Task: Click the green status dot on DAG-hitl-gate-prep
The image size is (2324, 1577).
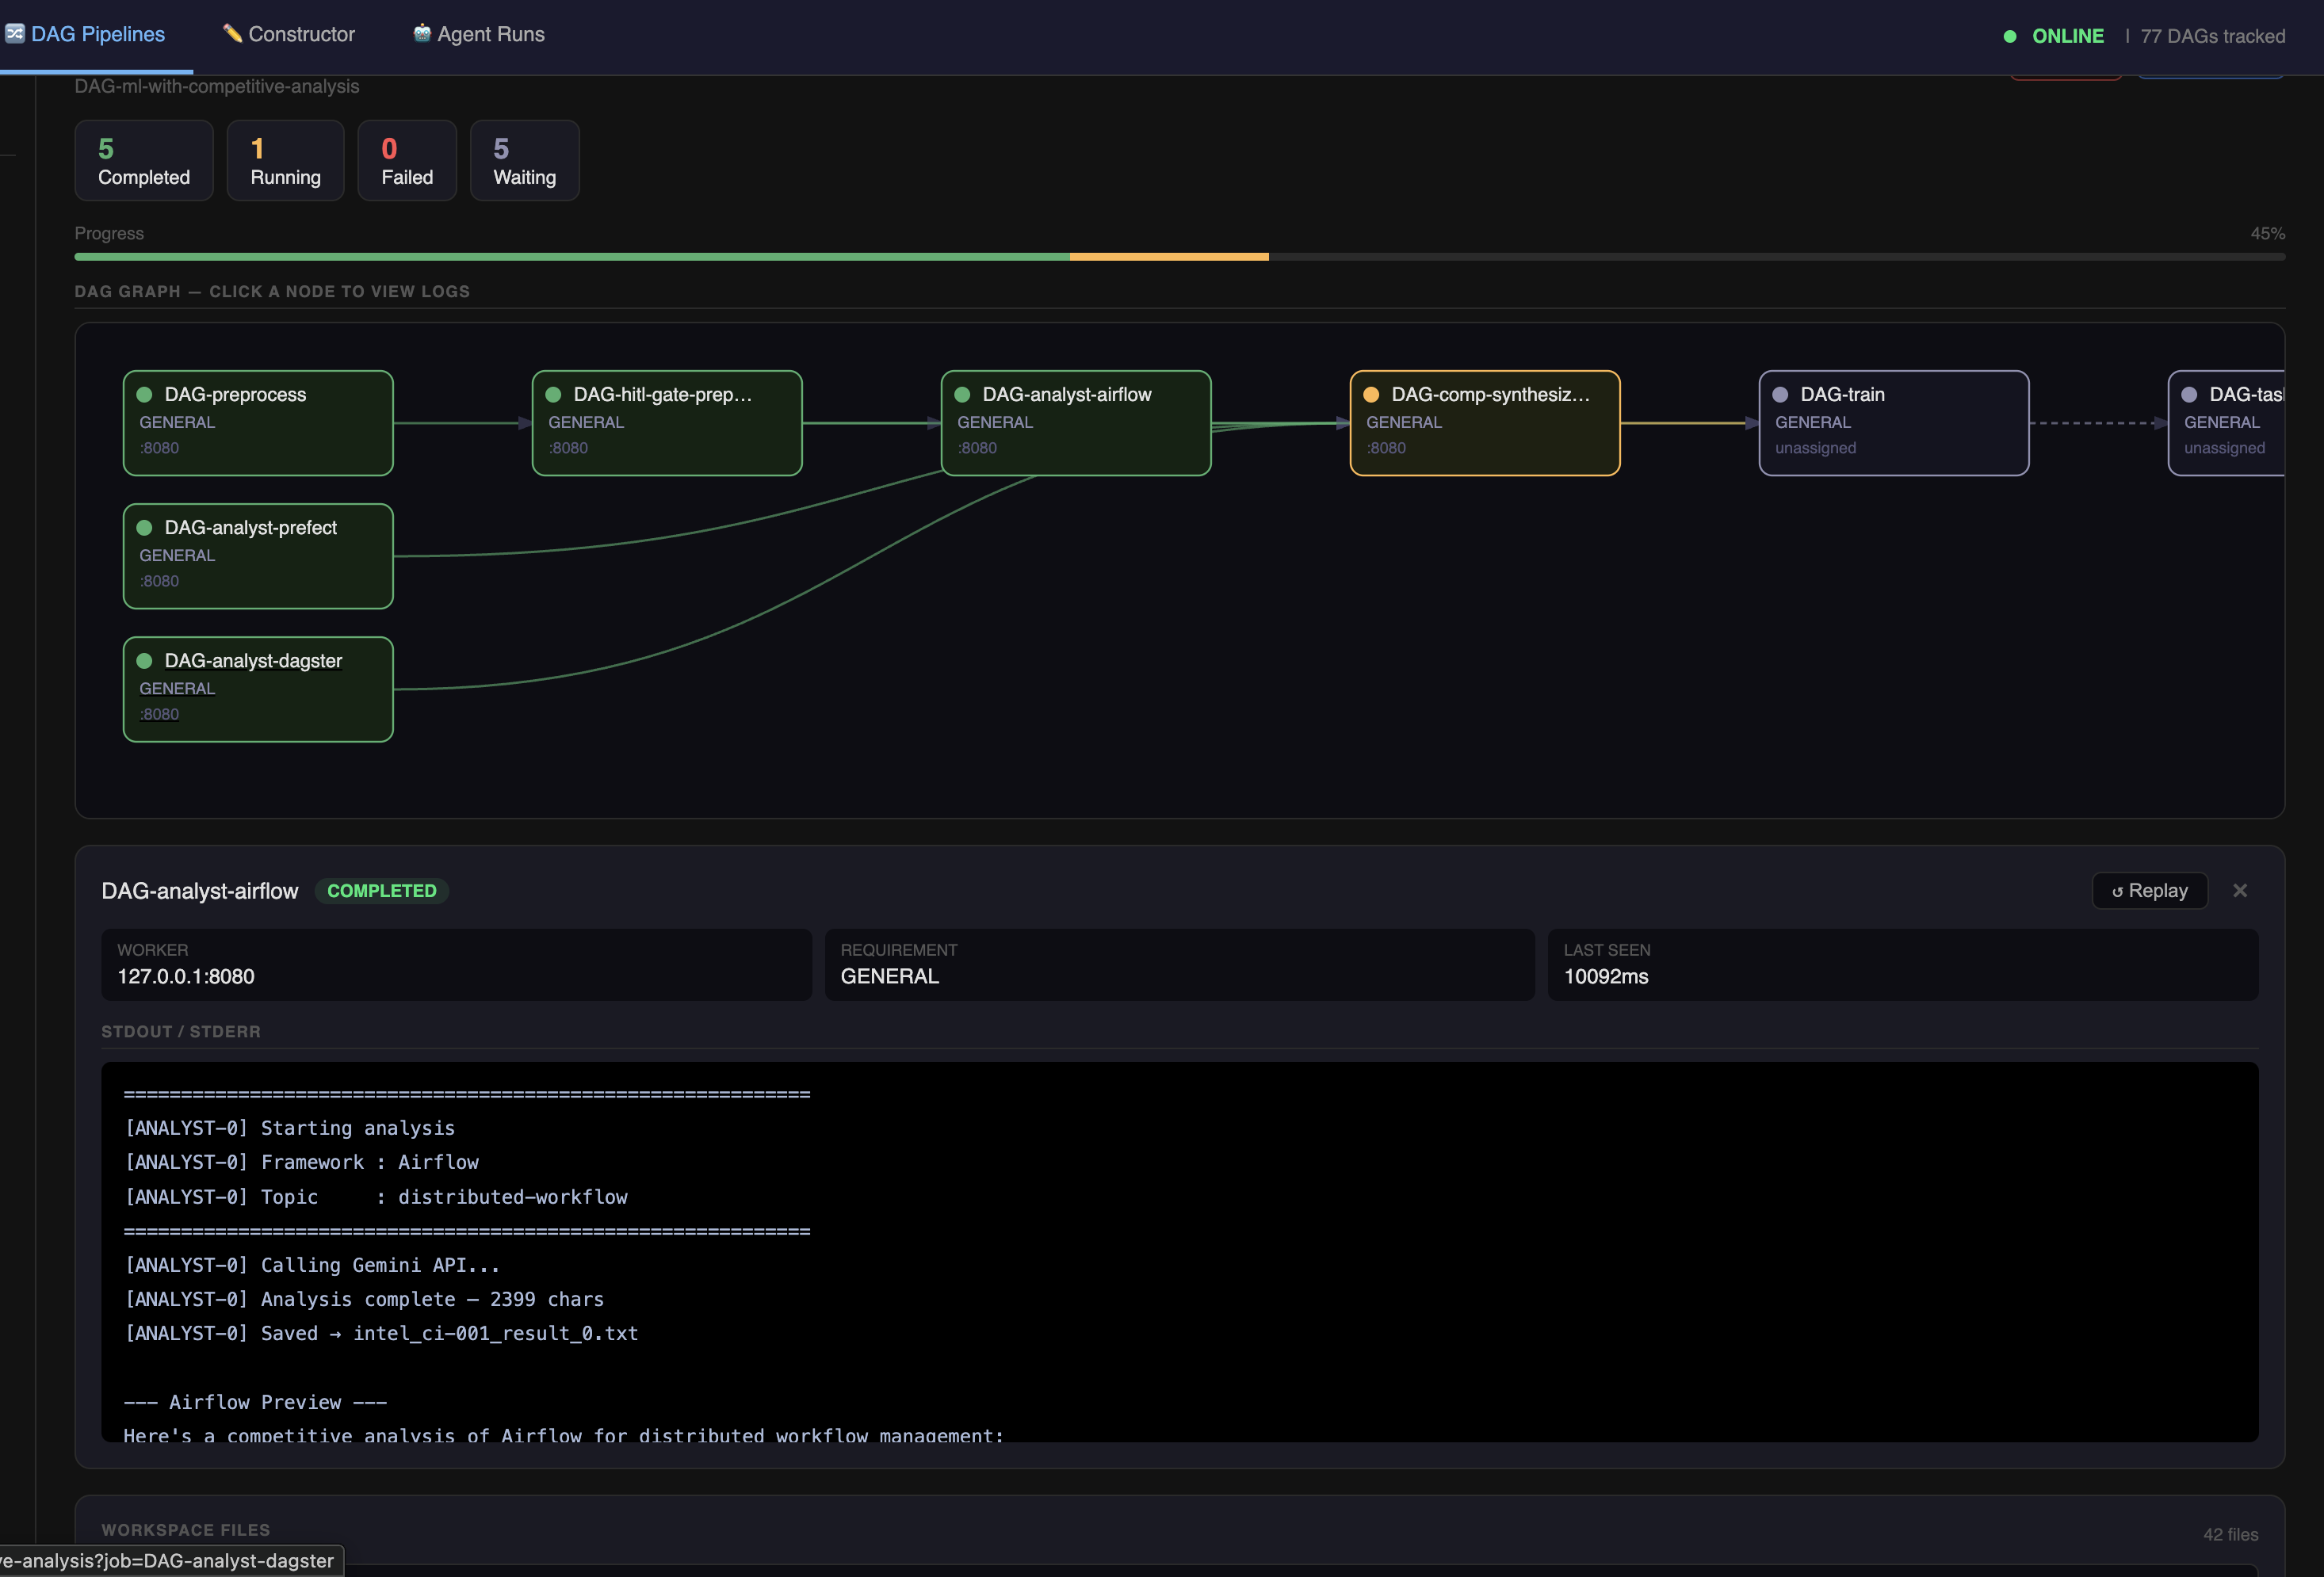Action: (x=553, y=394)
